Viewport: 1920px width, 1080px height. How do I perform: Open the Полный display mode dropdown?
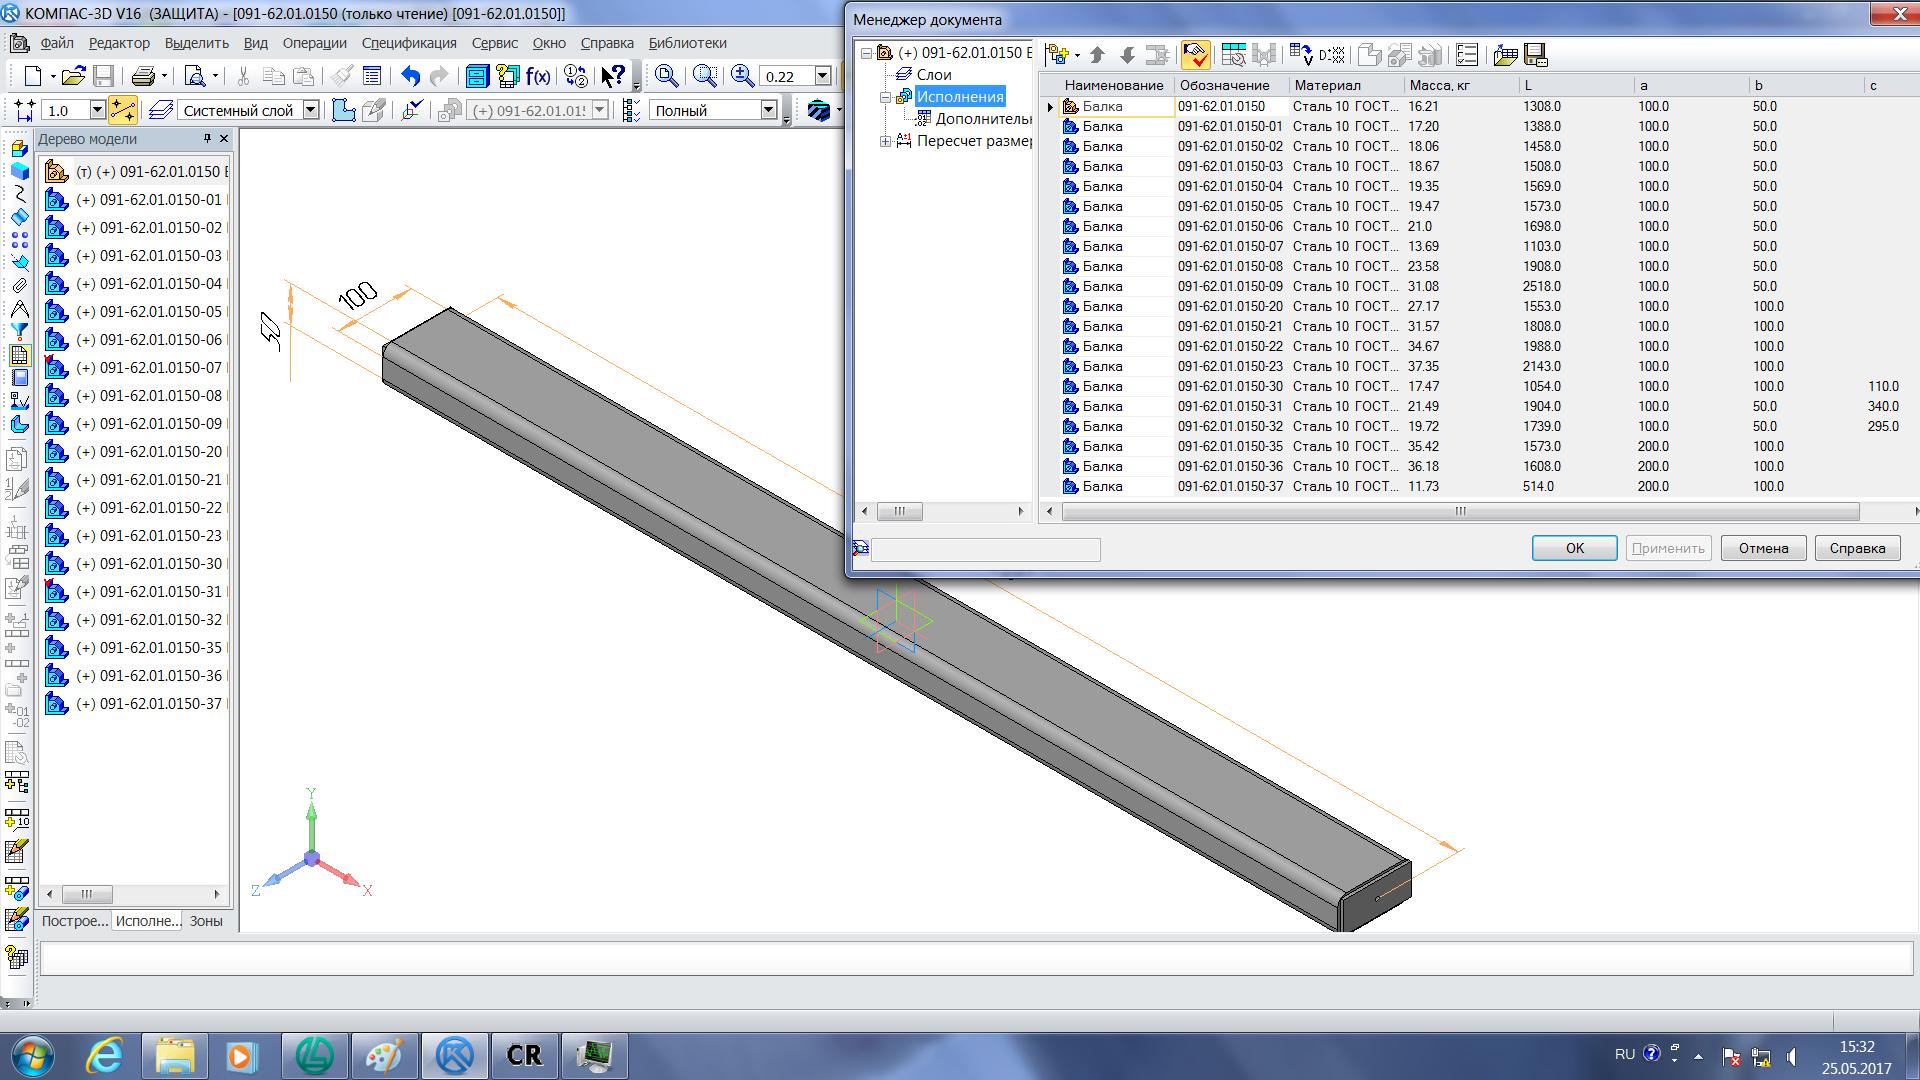(768, 110)
